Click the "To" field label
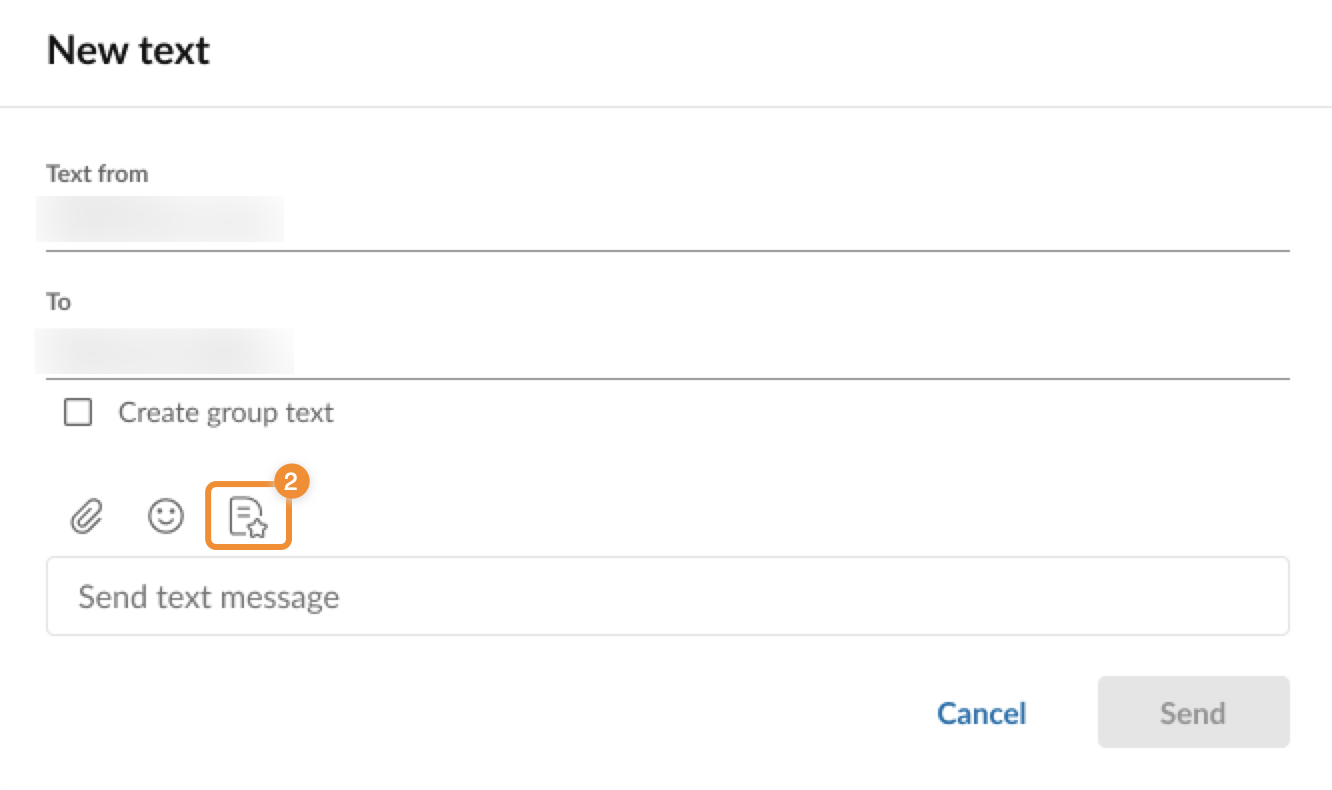This screenshot has height=790, width=1332. [x=58, y=302]
